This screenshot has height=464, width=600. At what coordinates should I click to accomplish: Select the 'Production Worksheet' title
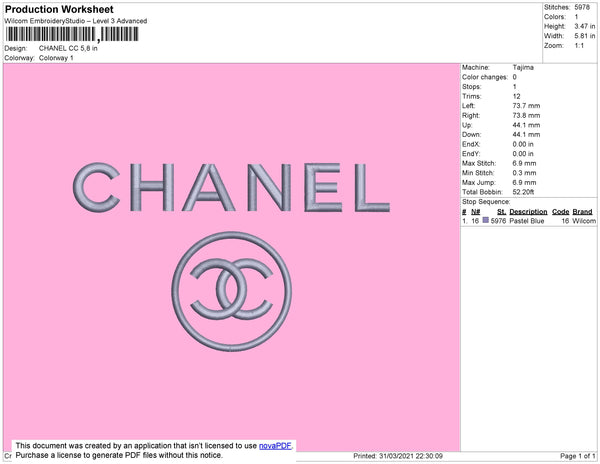coord(59,9)
